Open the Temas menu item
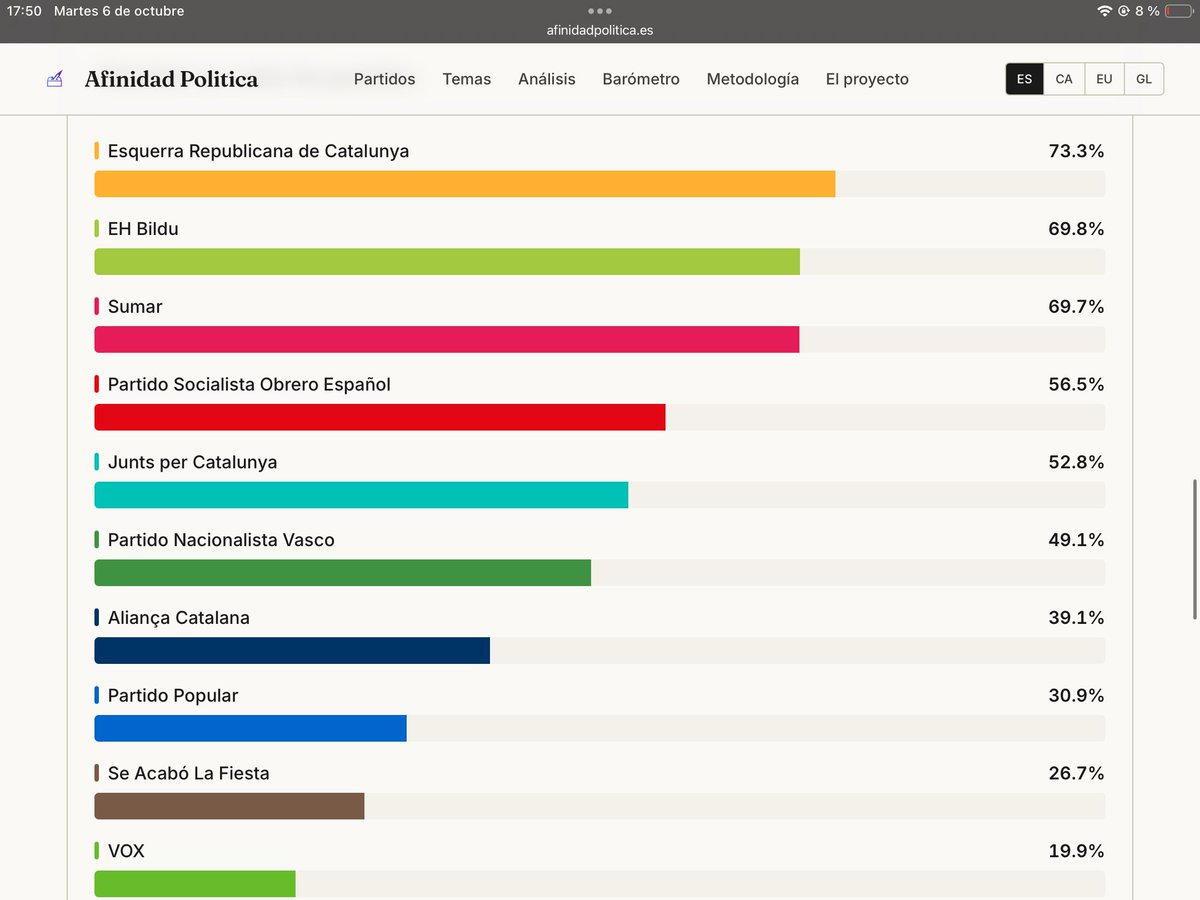This screenshot has height=900, width=1200. [467, 79]
